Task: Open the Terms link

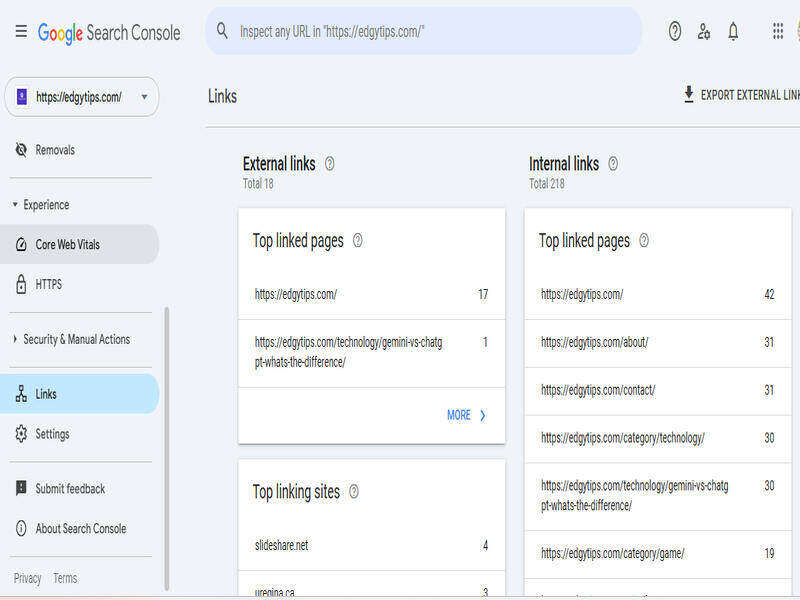Action: (x=65, y=578)
